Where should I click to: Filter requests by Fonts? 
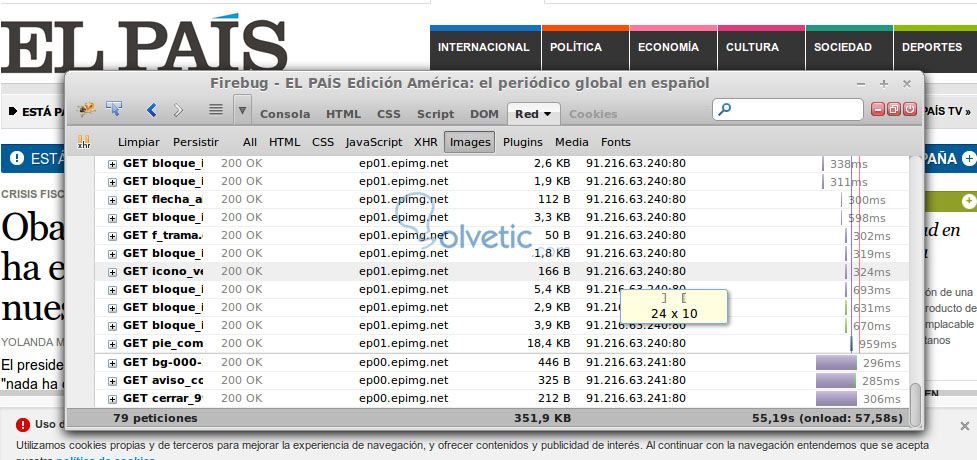tap(616, 142)
